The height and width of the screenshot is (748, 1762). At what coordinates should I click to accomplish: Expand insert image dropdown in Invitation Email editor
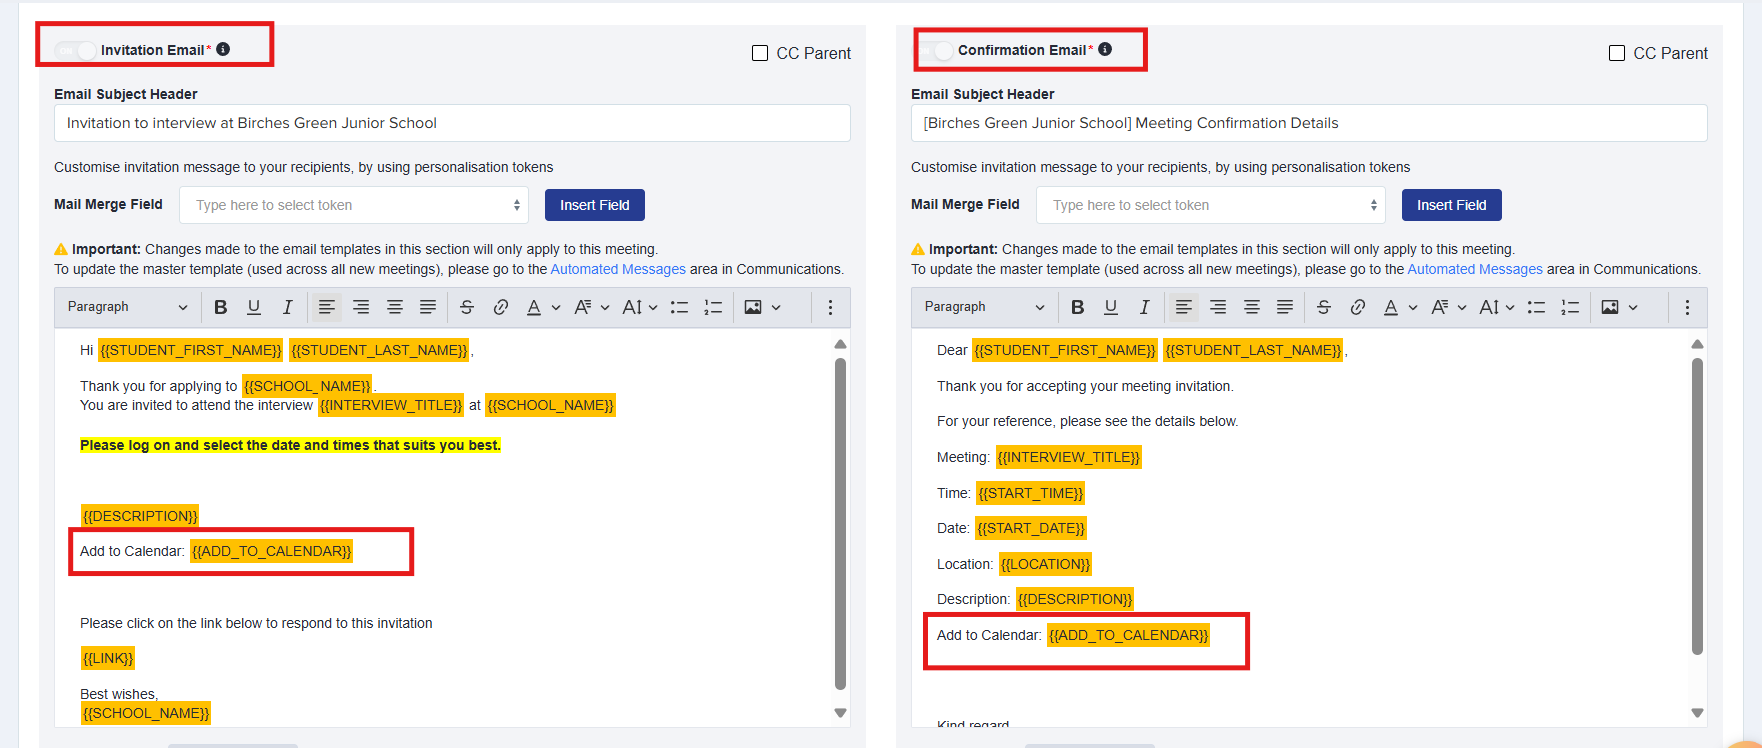[x=776, y=307]
